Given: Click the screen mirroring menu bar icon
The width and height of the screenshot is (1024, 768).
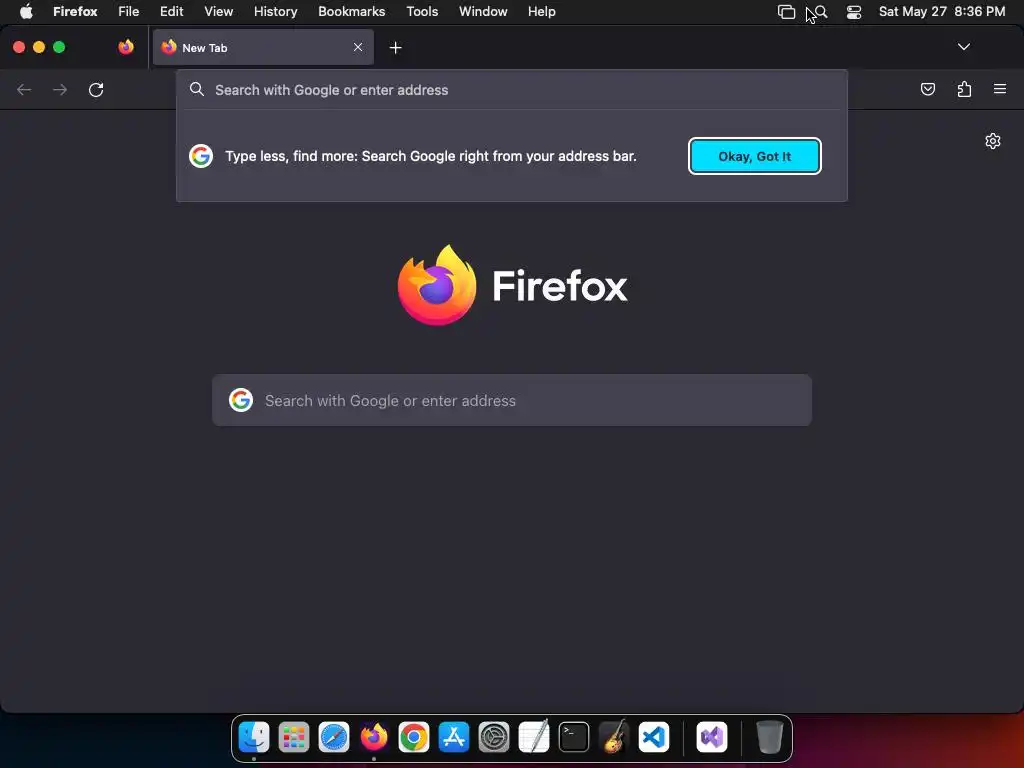Looking at the screenshot, I should [x=786, y=12].
